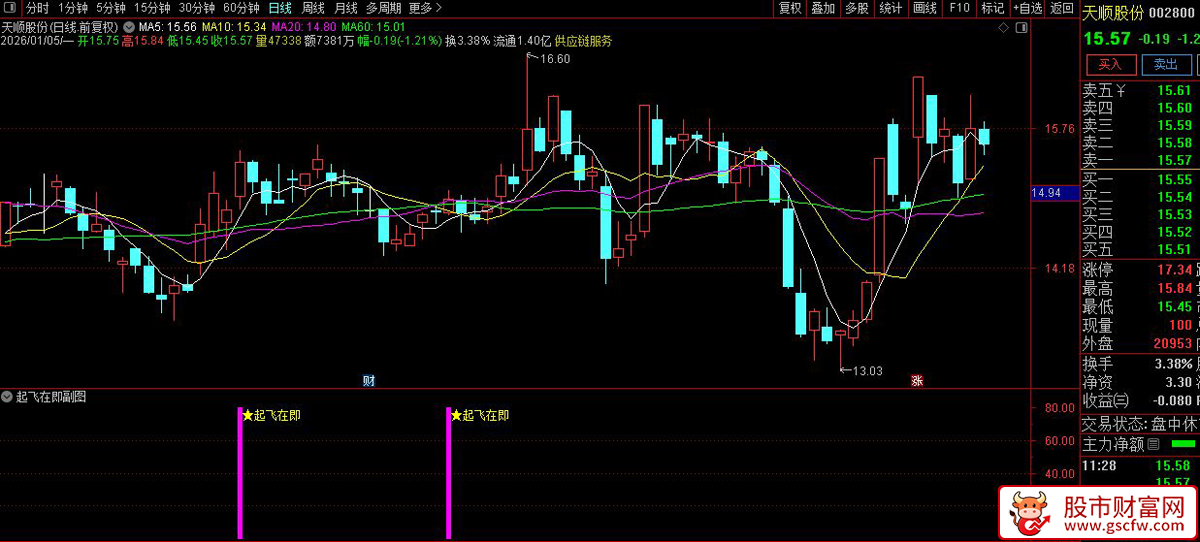The height and width of the screenshot is (542, 1200).
Task: Click the MA5: 15.56 indicator label
Action: 167,25
